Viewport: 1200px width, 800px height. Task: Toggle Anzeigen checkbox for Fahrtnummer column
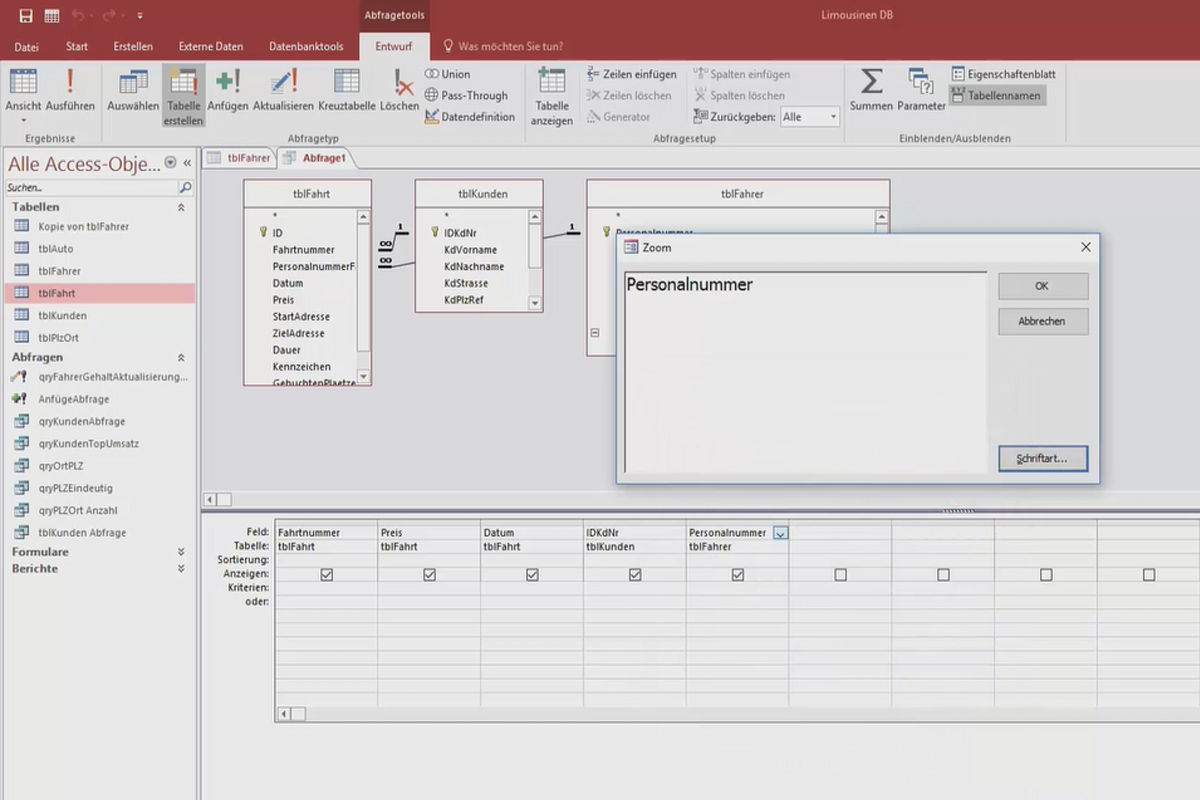click(327, 575)
